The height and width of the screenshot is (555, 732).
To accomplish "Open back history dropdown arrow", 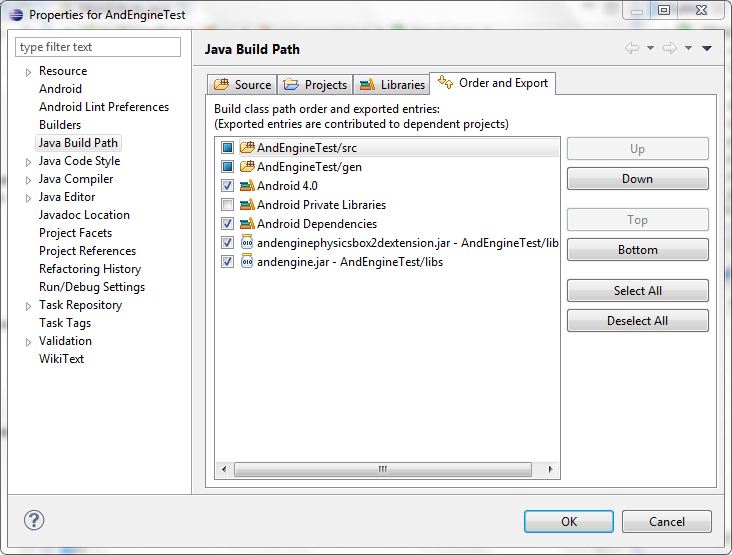I will (650, 48).
